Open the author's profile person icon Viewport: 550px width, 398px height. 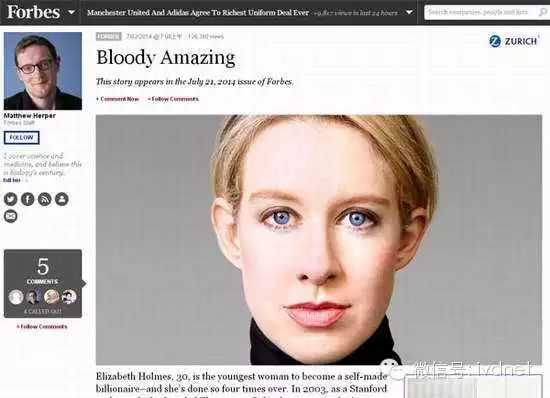(62, 199)
